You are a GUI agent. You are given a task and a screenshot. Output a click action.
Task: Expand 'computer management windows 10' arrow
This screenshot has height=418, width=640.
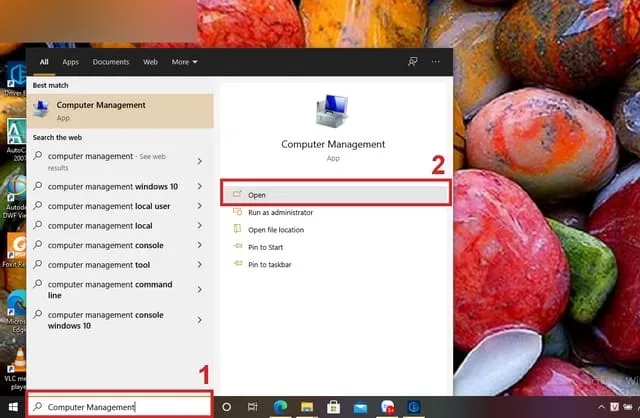200,186
